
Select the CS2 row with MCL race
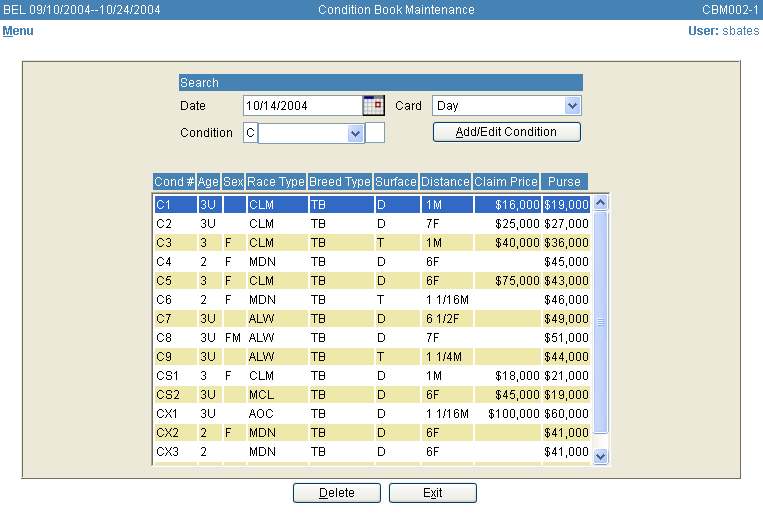click(x=370, y=394)
